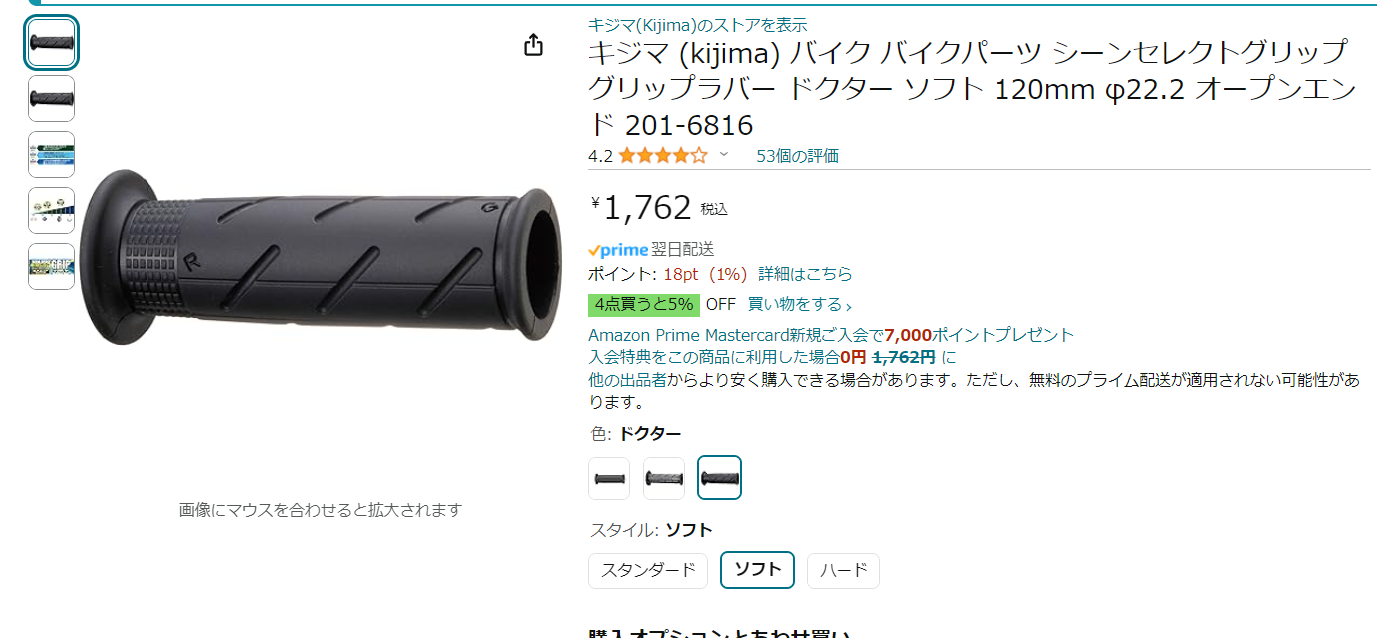Image resolution: width=1377 pixels, height=638 pixels.
Task: Open 詳細はこちら points details link
Action: pos(805,274)
